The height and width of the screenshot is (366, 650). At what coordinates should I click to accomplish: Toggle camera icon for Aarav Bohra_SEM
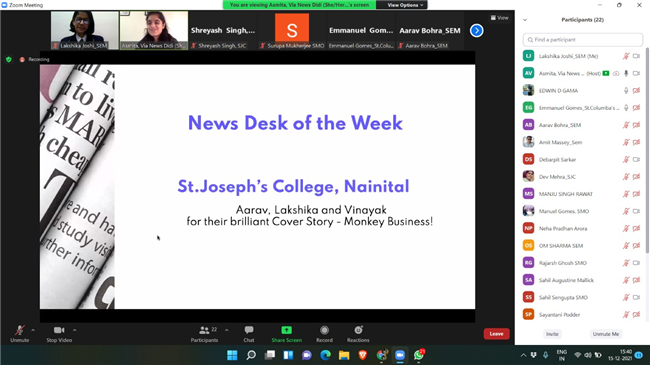pyautogui.click(x=636, y=125)
